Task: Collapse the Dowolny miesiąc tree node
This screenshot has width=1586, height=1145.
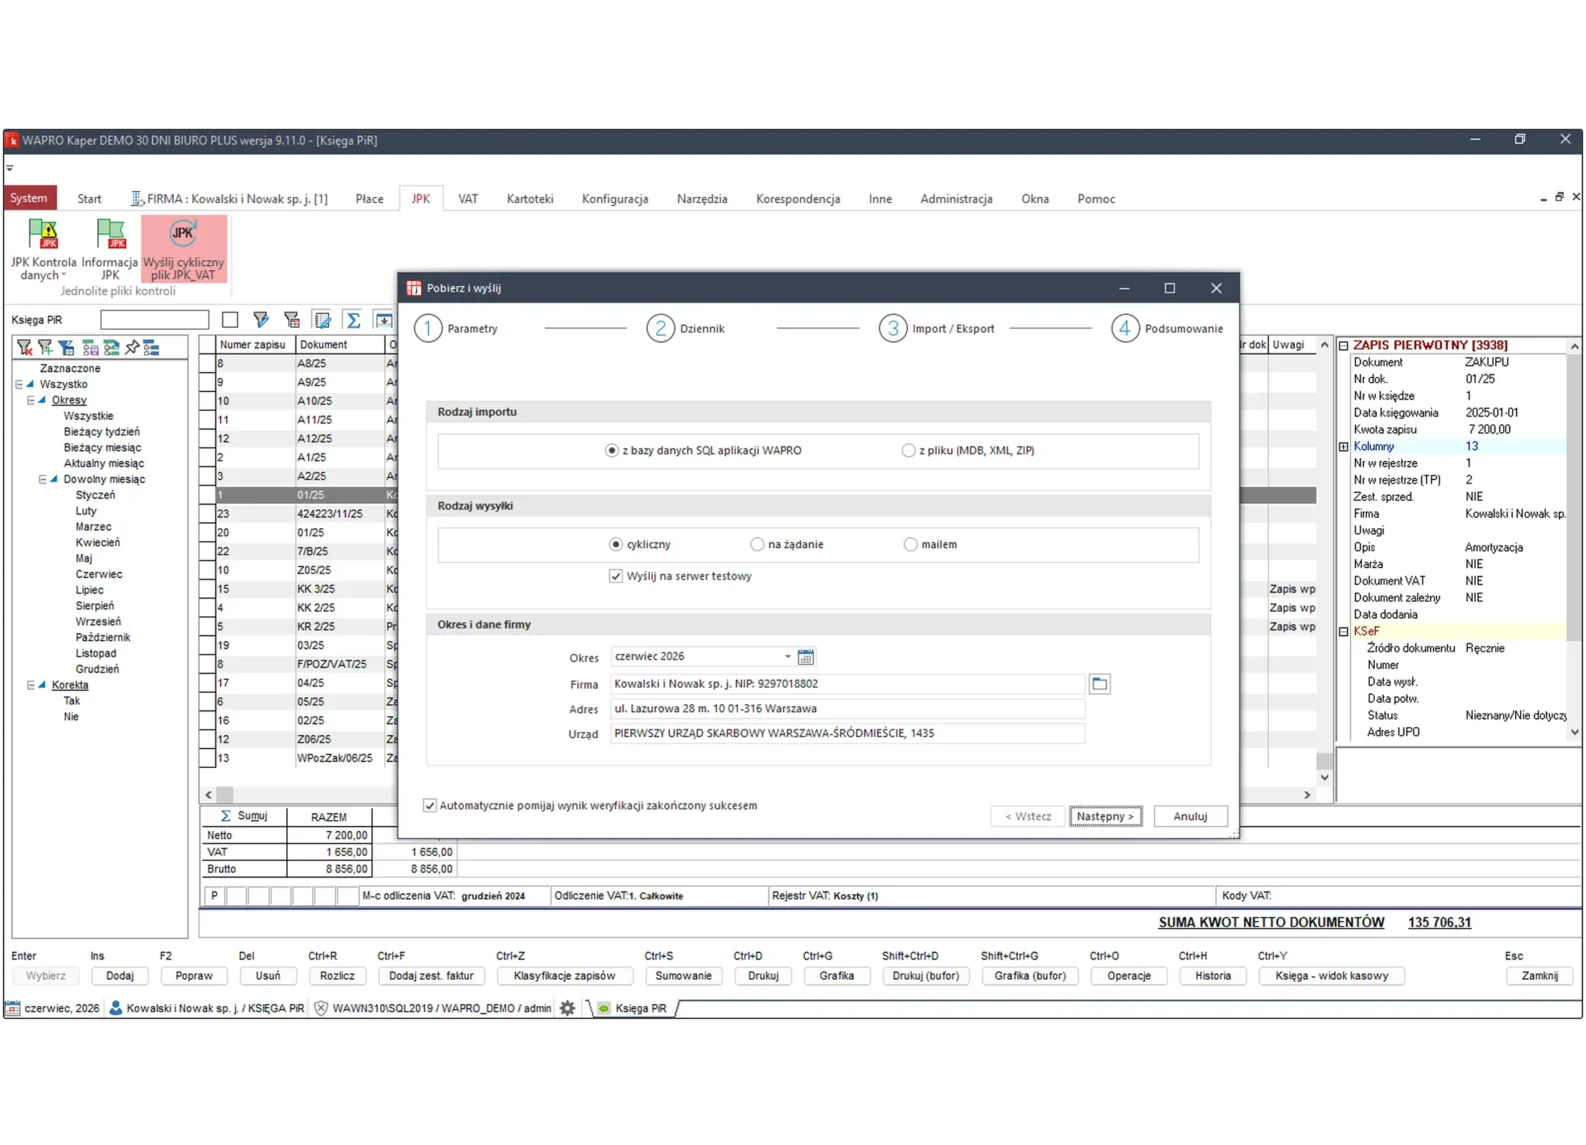Action: point(43,480)
